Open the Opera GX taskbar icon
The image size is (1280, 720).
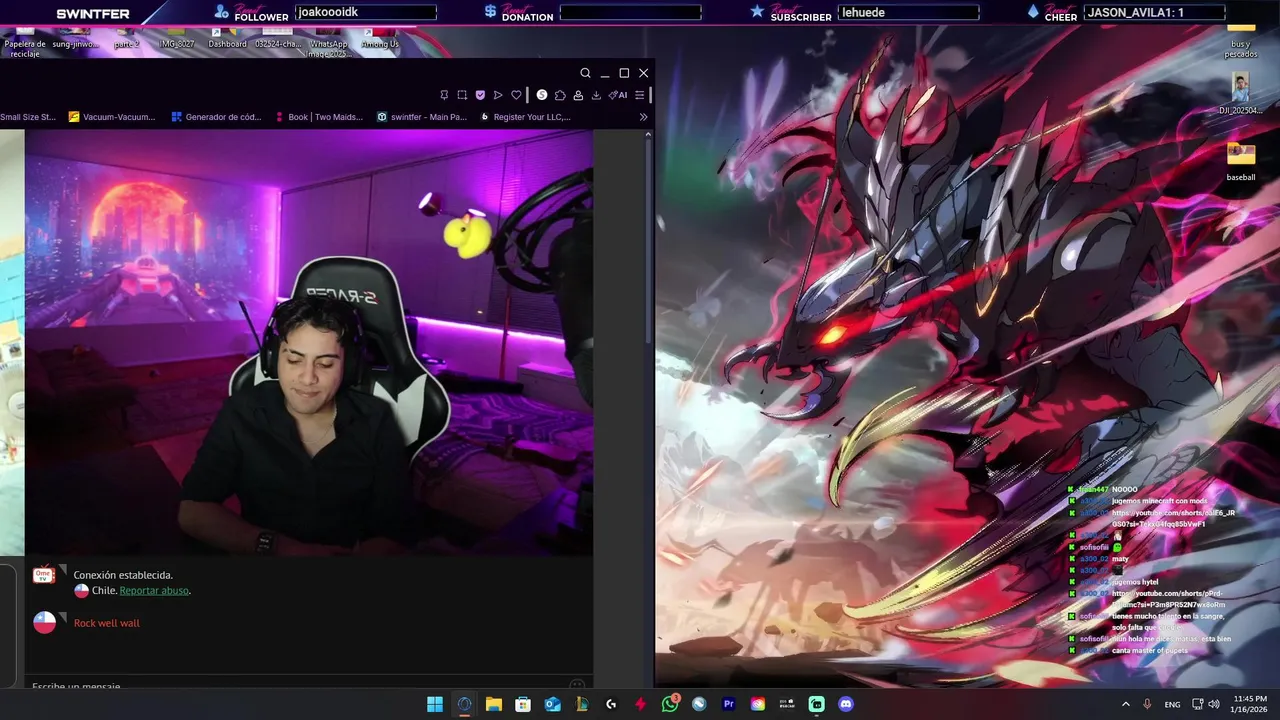(x=464, y=704)
